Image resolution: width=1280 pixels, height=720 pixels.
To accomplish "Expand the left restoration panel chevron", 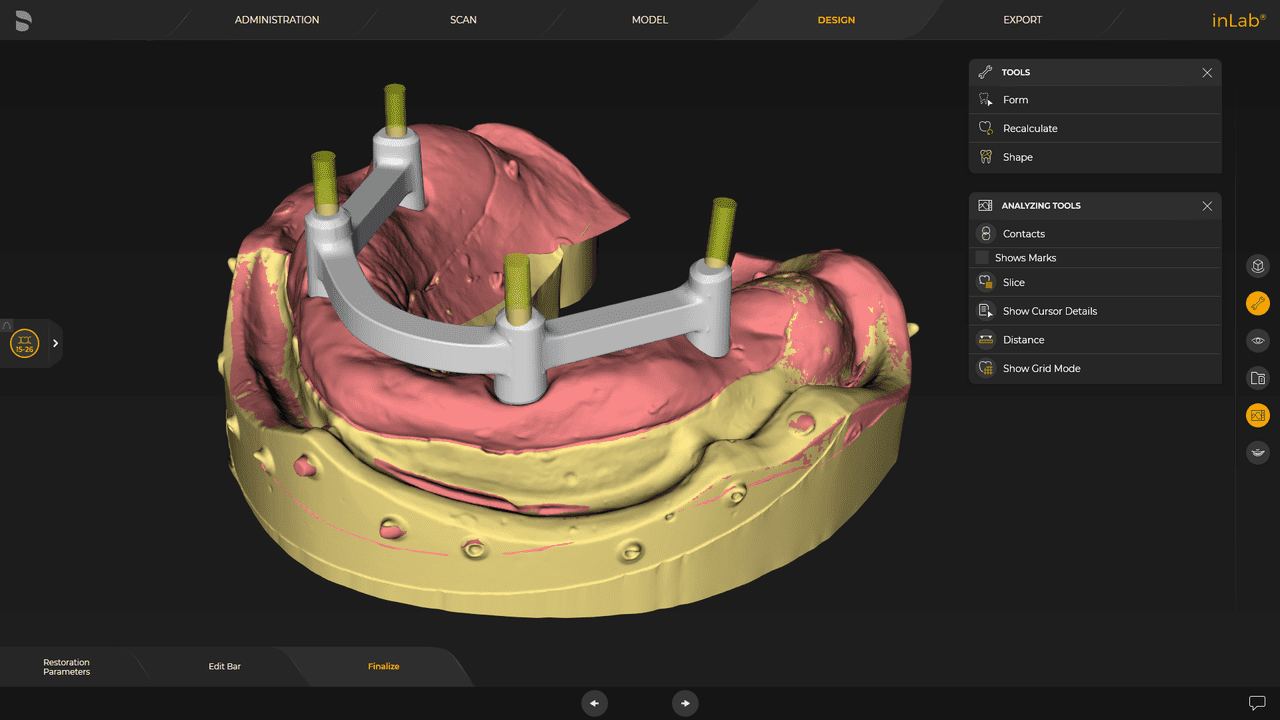I will pos(56,343).
